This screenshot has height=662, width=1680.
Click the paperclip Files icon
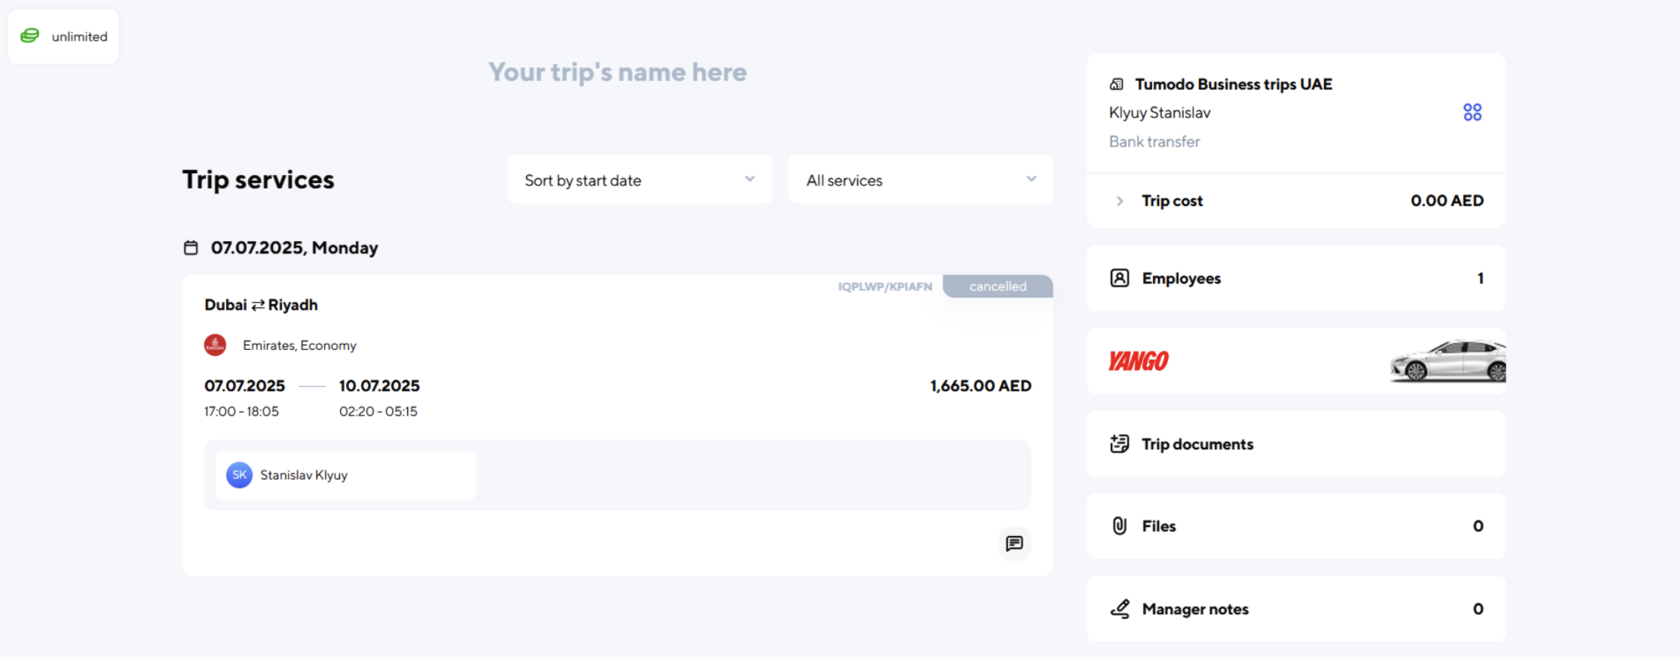point(1120,526)
